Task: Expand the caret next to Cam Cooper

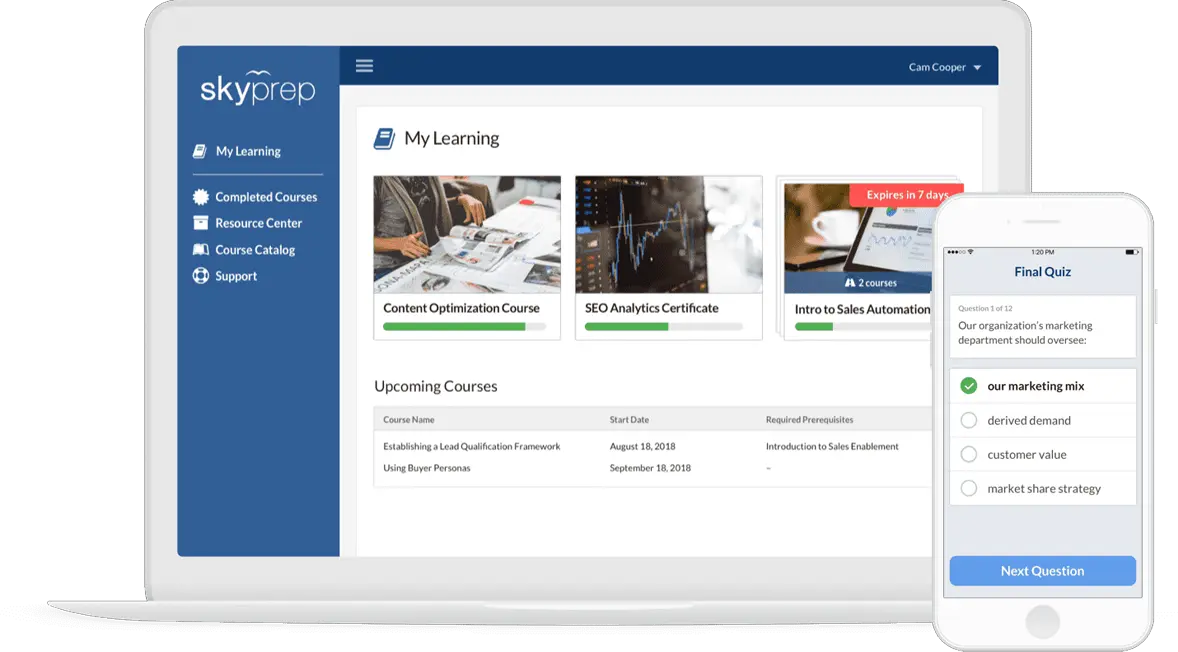Action: pyautogui.click(x=977, y=68)
